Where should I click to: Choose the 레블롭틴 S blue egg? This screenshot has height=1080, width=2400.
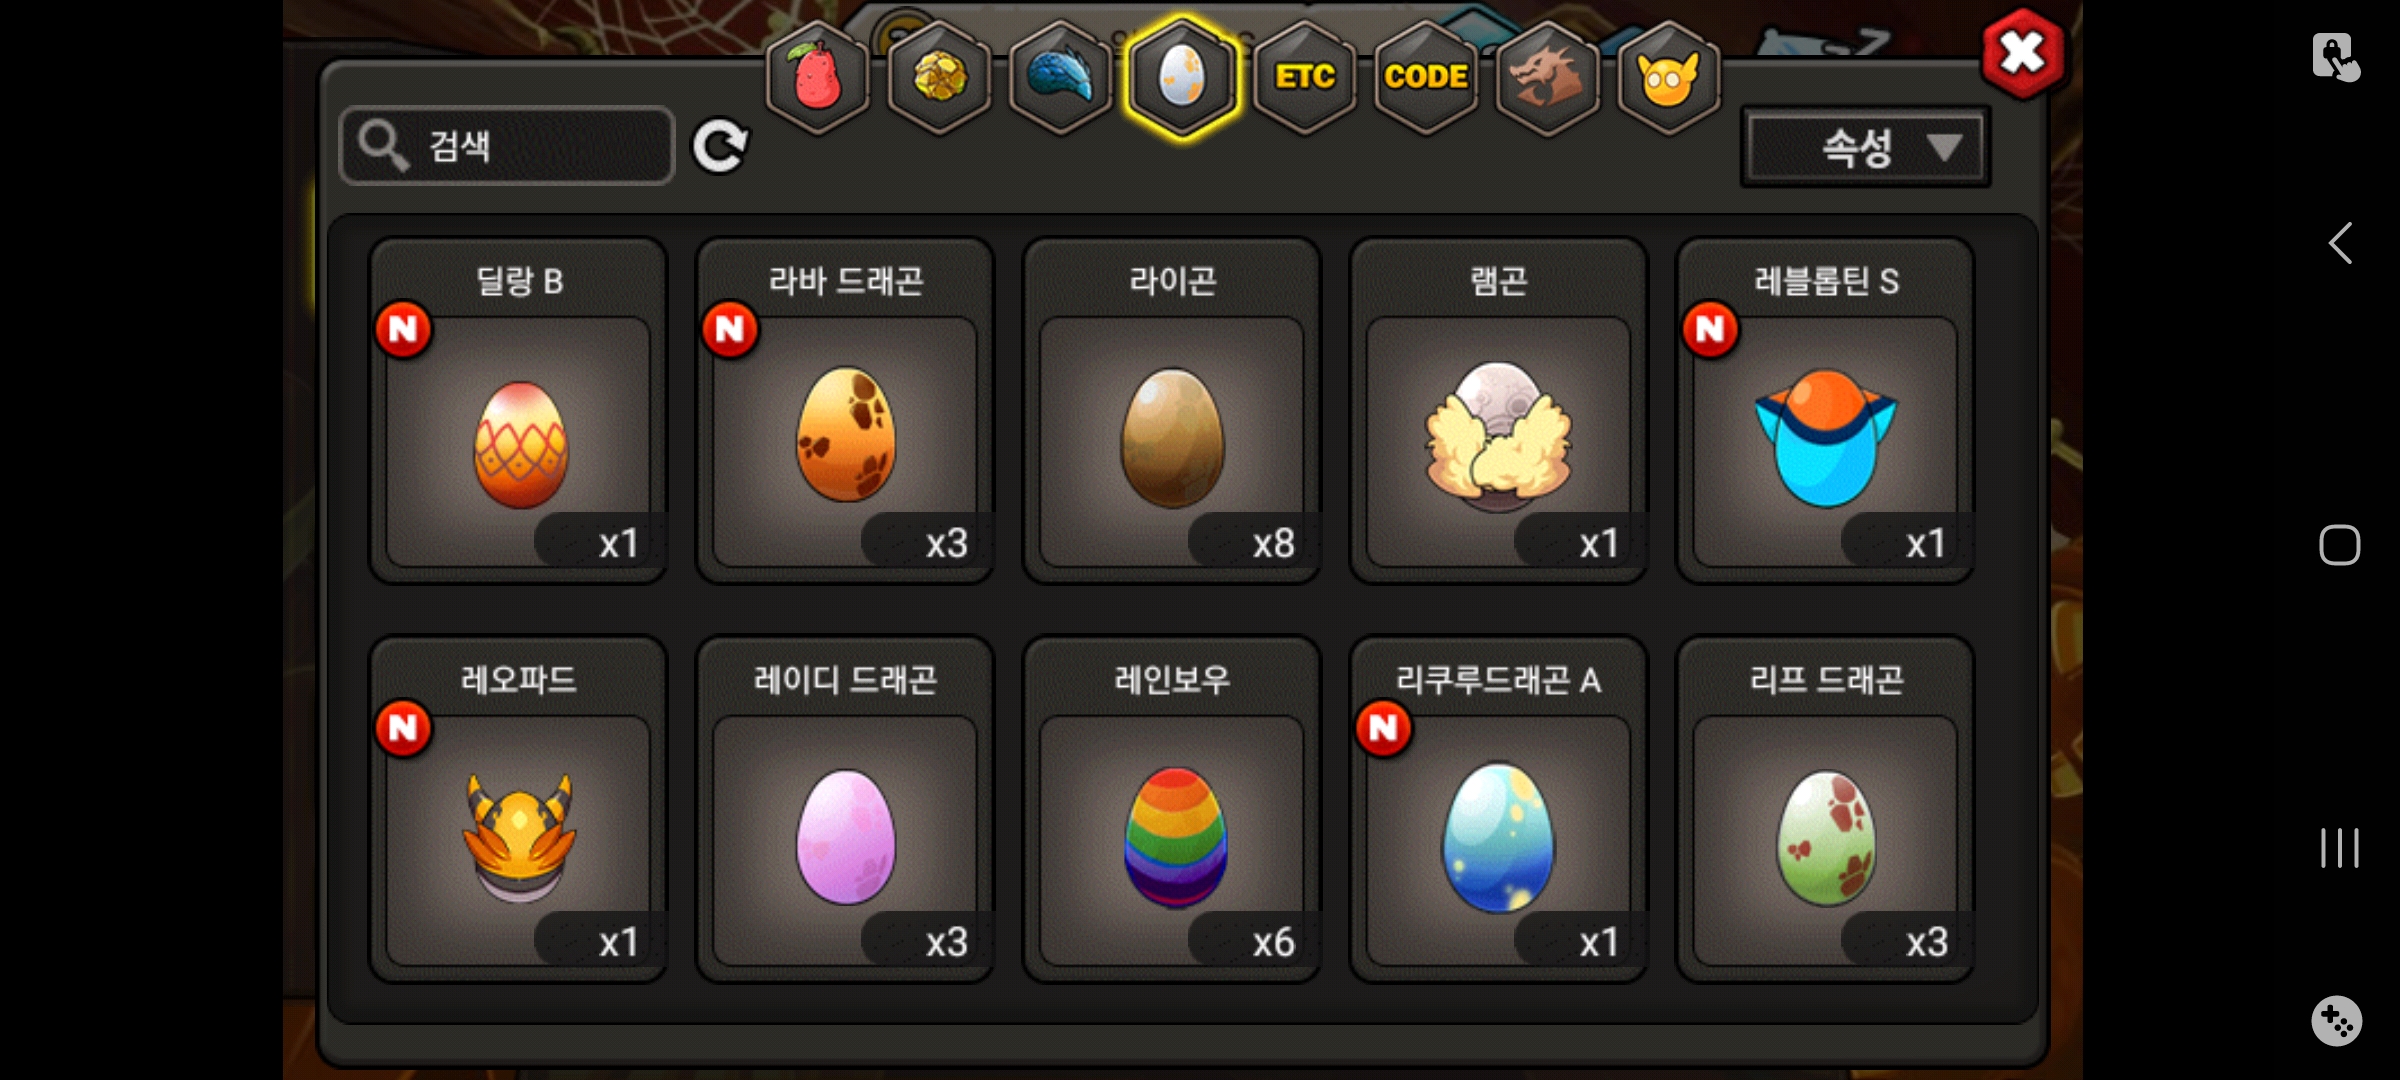pyautogui.click(x=1825, y=410)
